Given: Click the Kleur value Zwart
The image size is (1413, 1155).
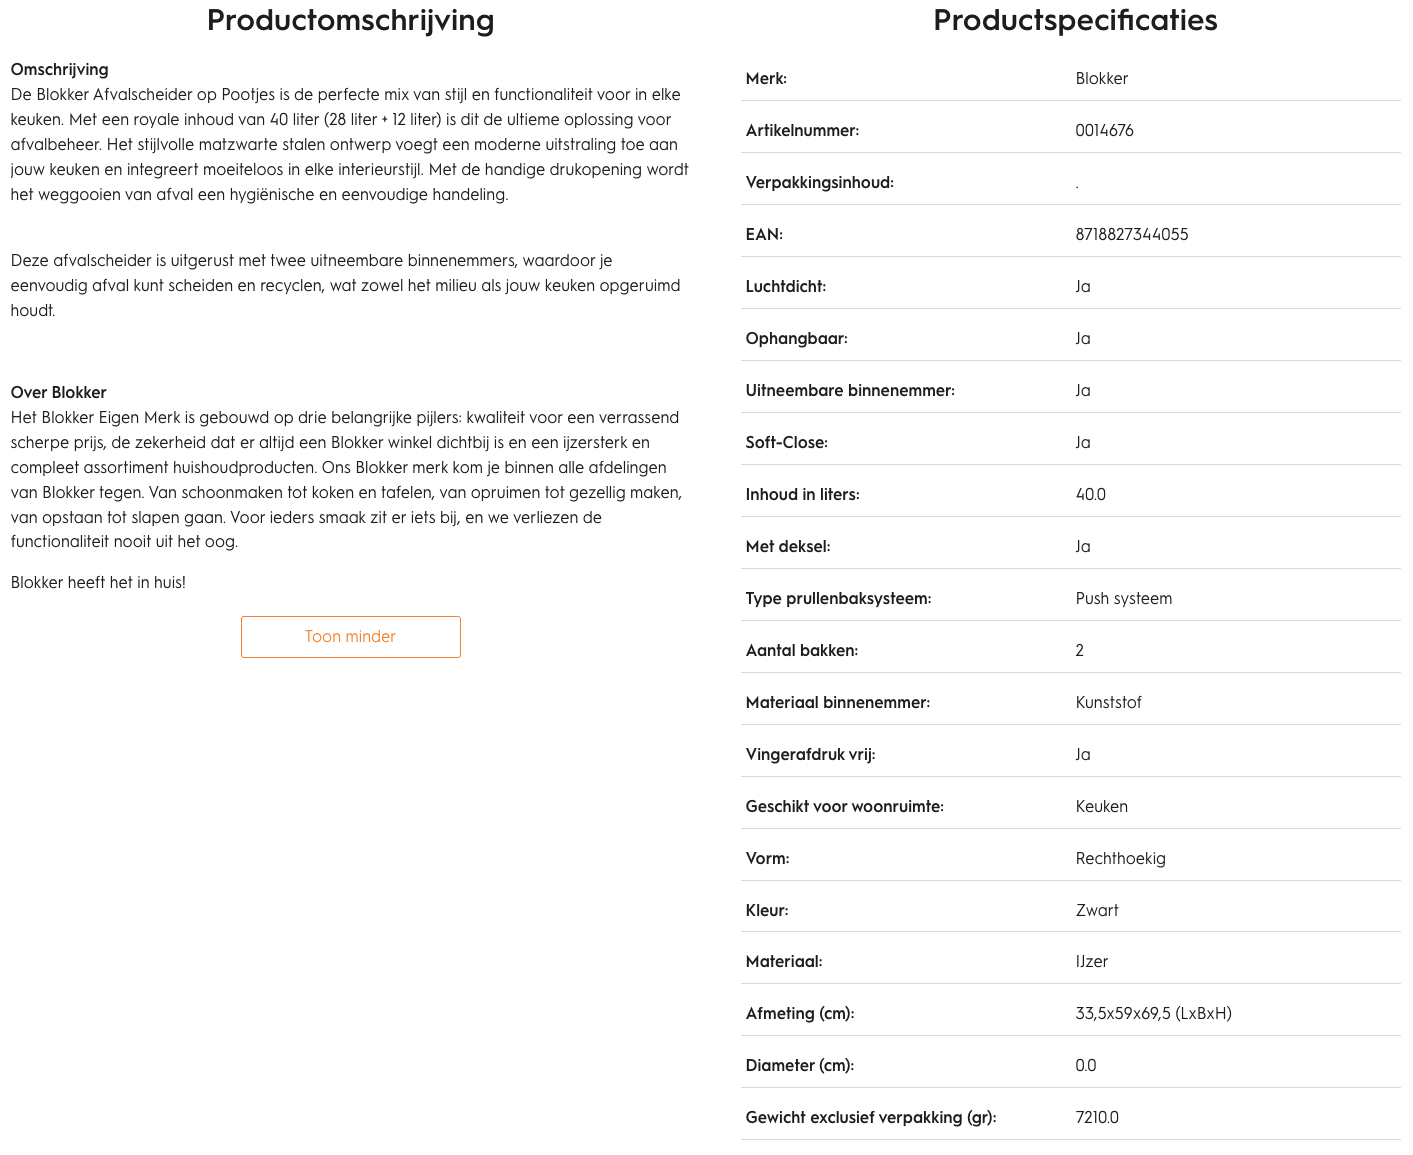Looking at the screenshot, I should 1096,911.
